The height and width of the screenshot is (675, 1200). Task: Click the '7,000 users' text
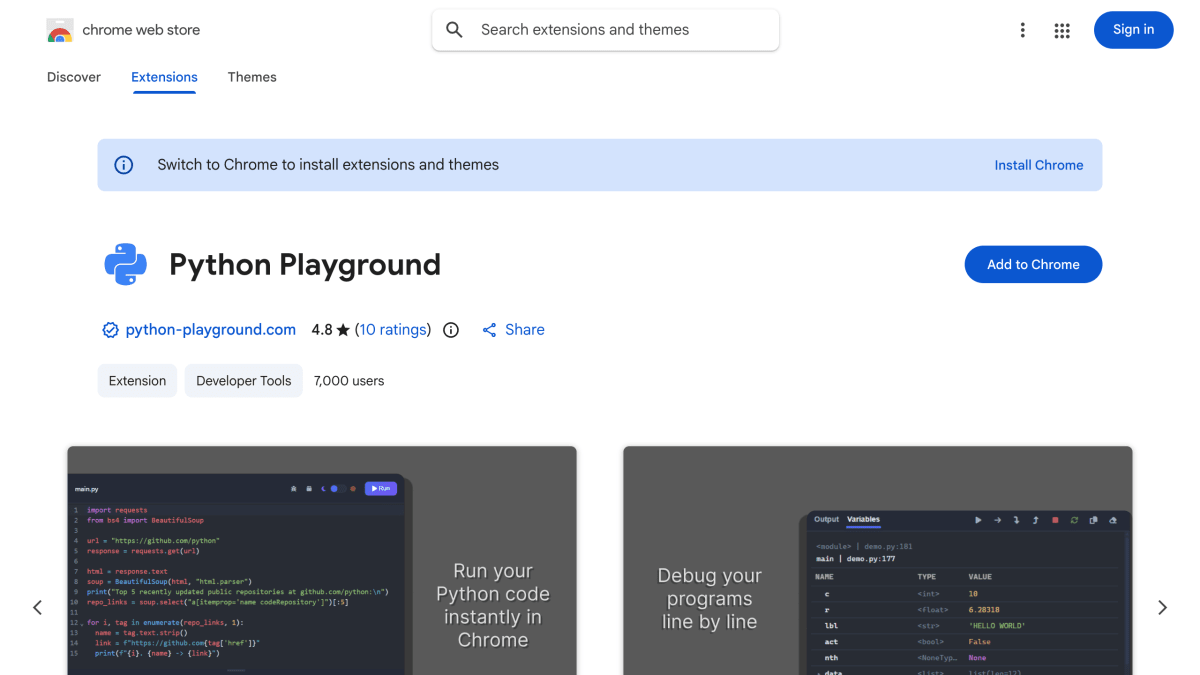(x=349, y=381)
